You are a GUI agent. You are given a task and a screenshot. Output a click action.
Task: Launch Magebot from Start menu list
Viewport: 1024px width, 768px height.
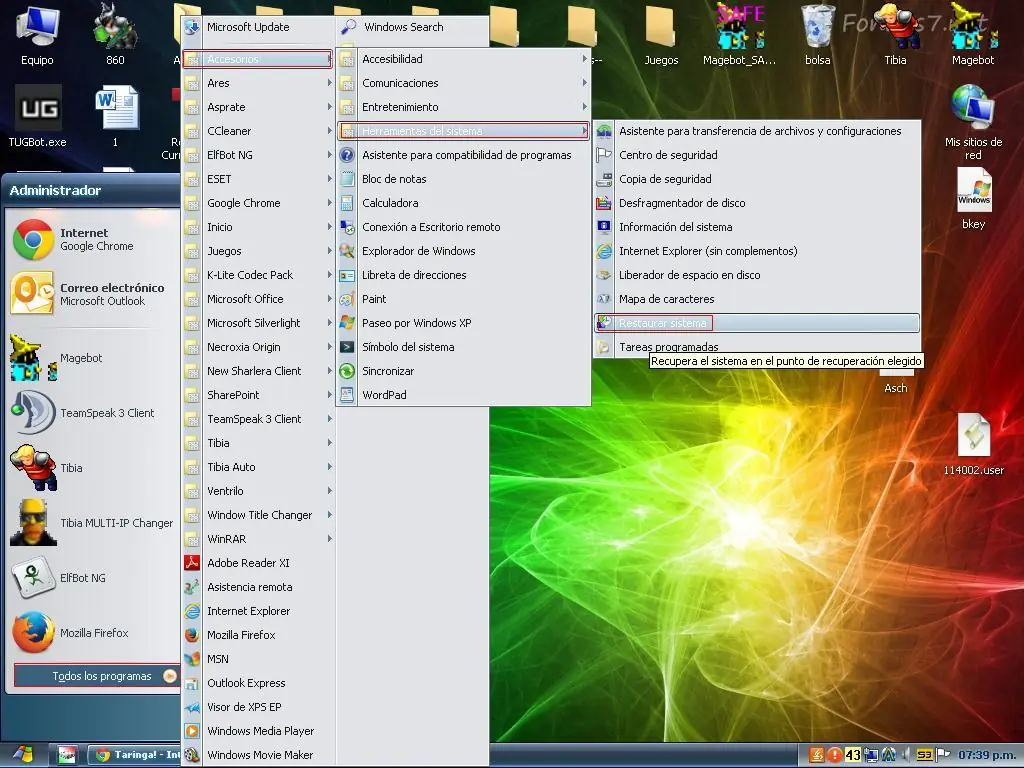click(93, 358)
